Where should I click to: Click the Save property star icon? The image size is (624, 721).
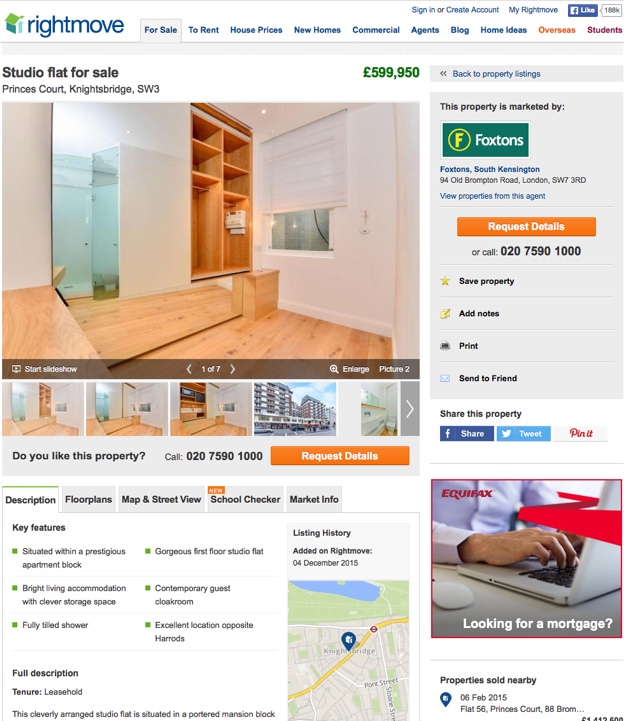(x=445, y=281)
